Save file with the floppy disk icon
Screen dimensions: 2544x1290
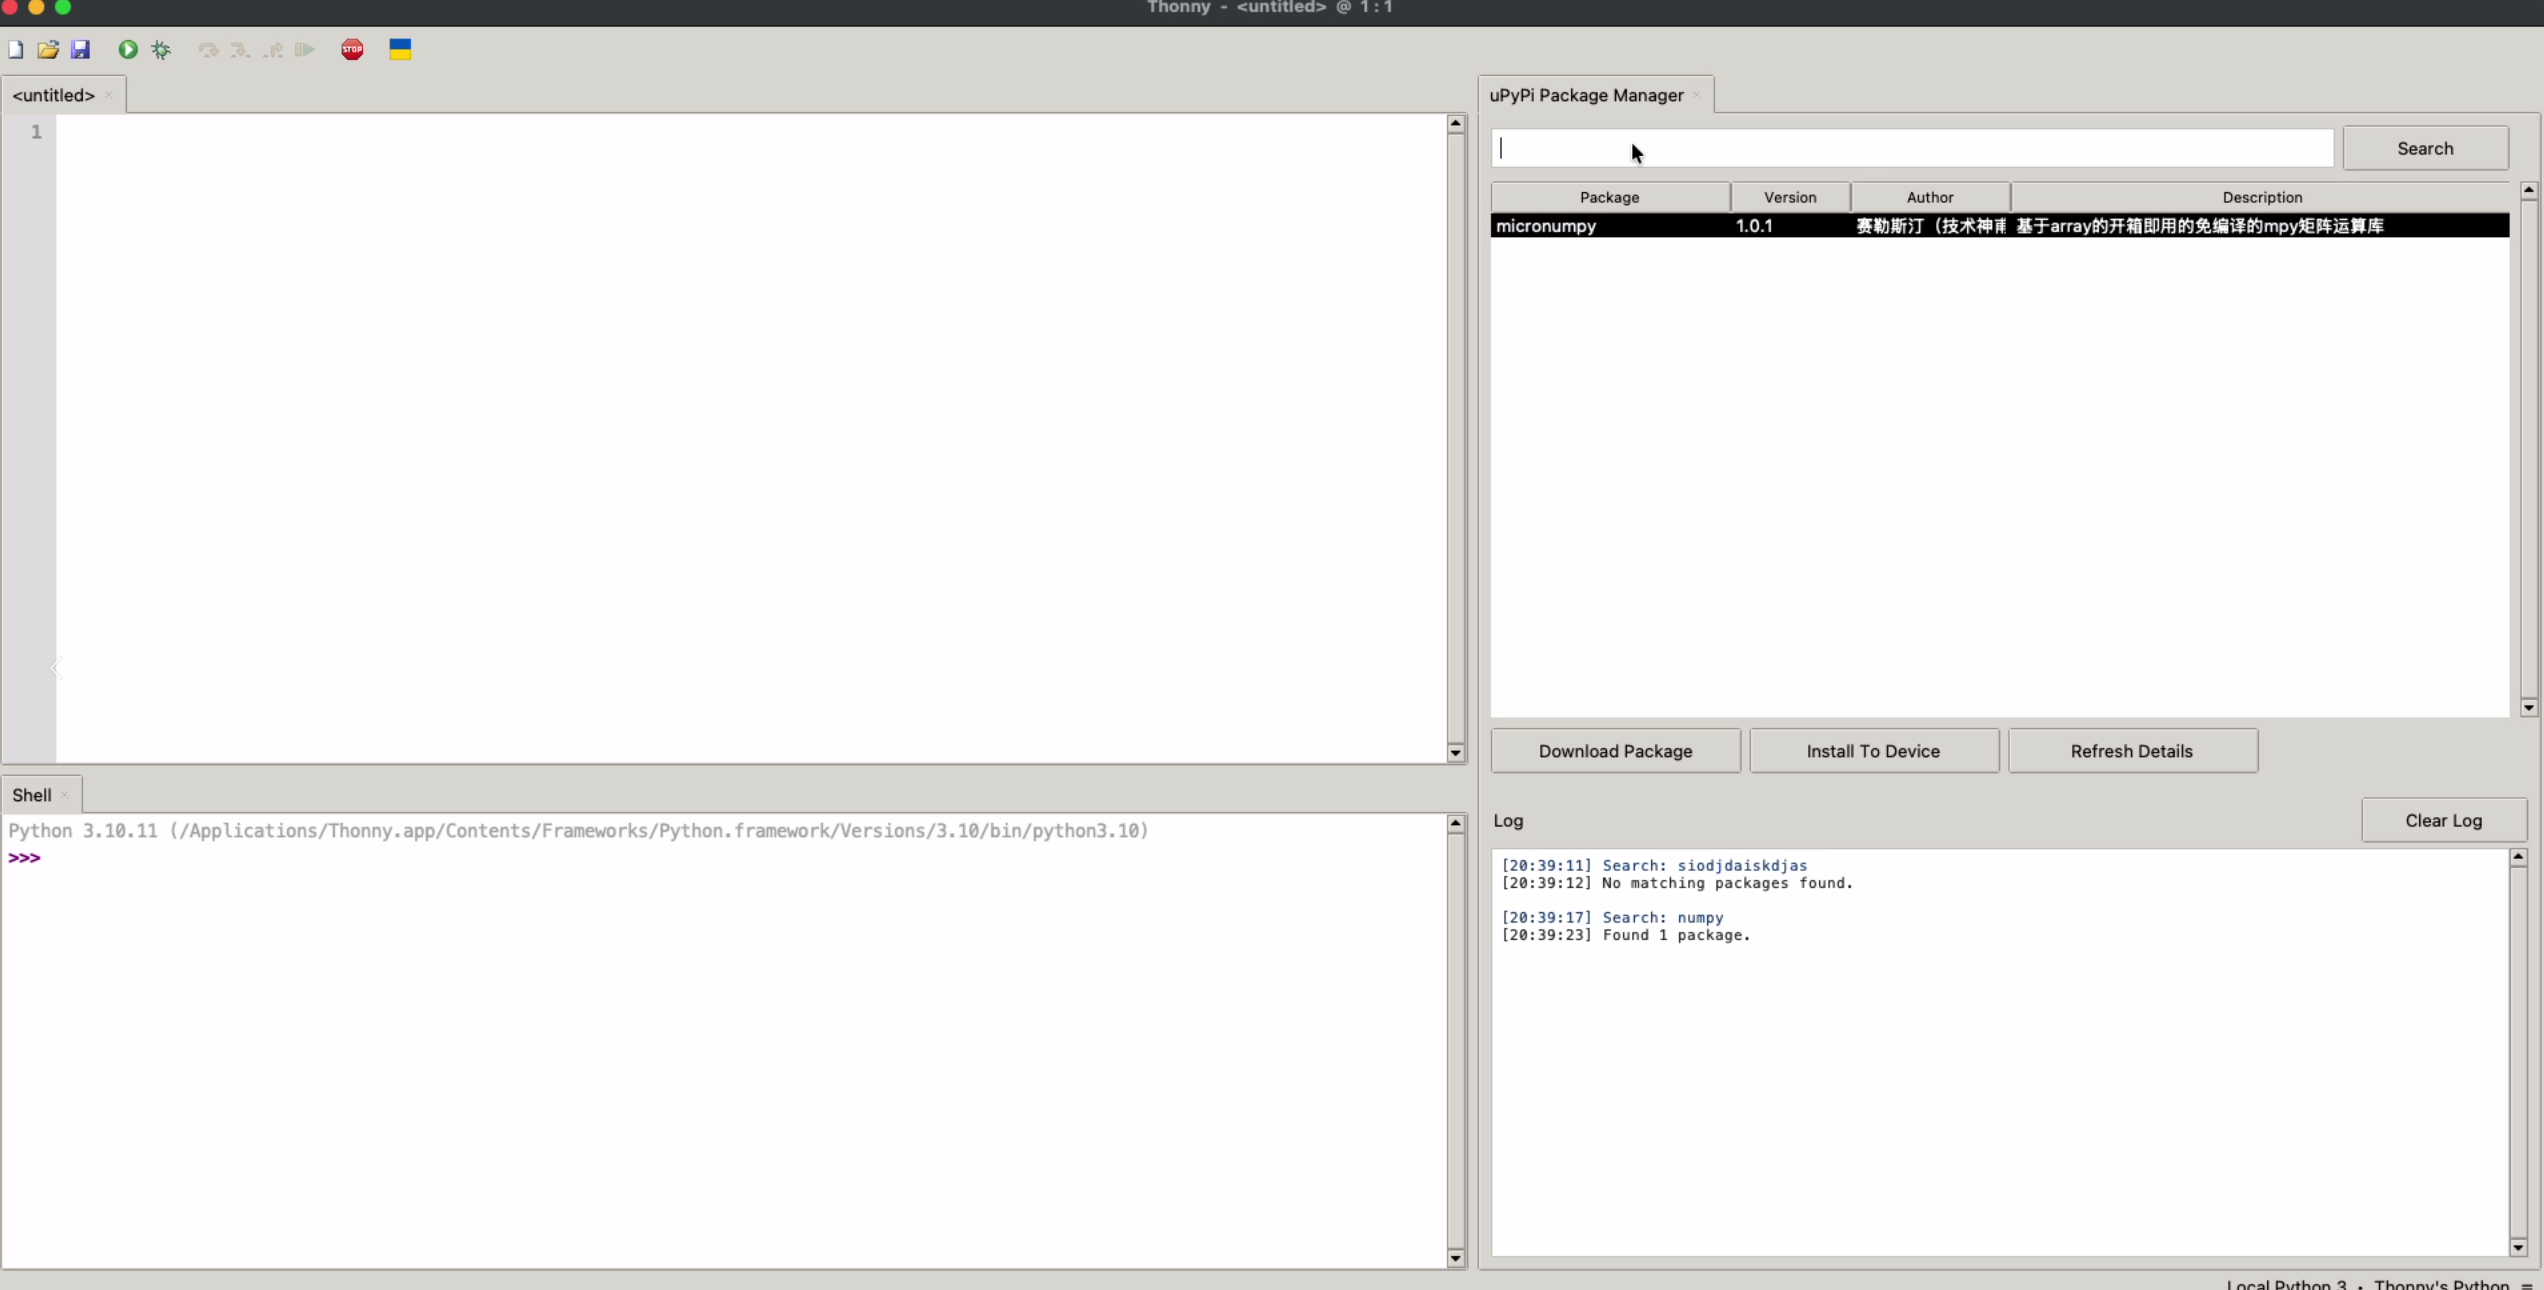point(81,49)
